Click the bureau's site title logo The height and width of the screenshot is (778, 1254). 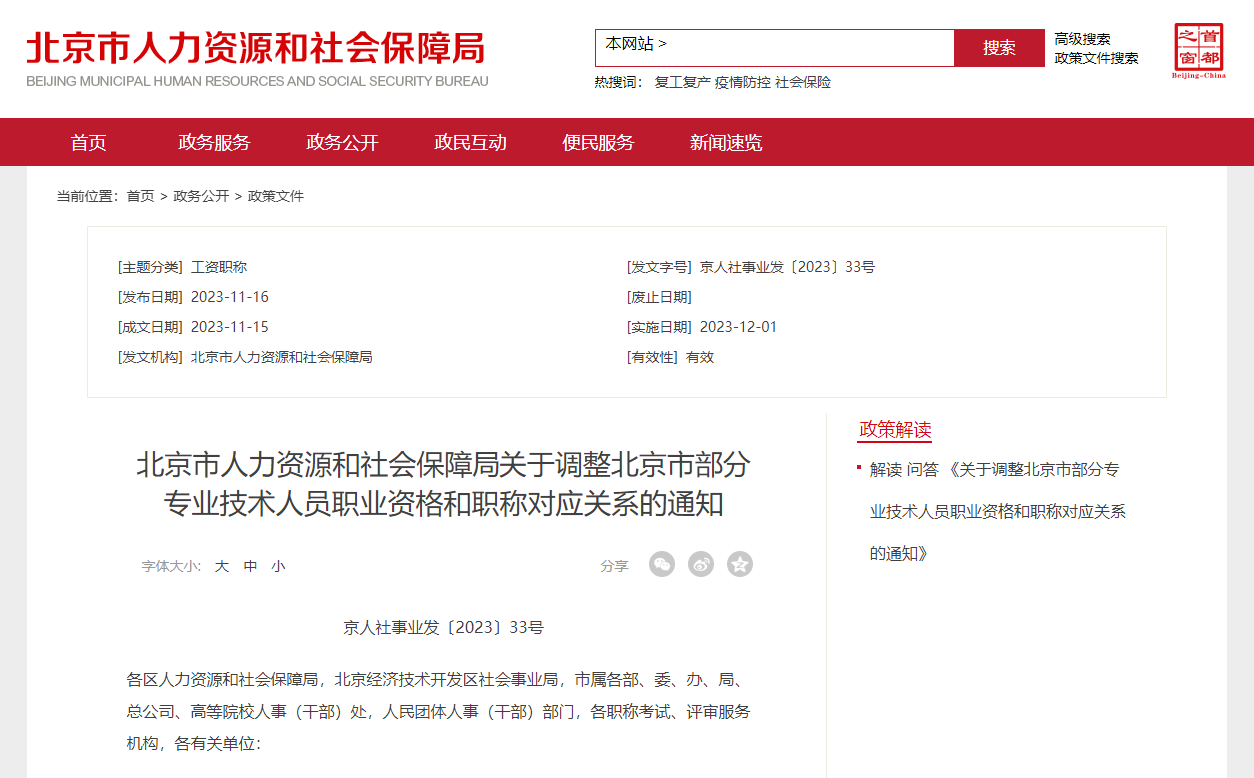click(257, 58)
